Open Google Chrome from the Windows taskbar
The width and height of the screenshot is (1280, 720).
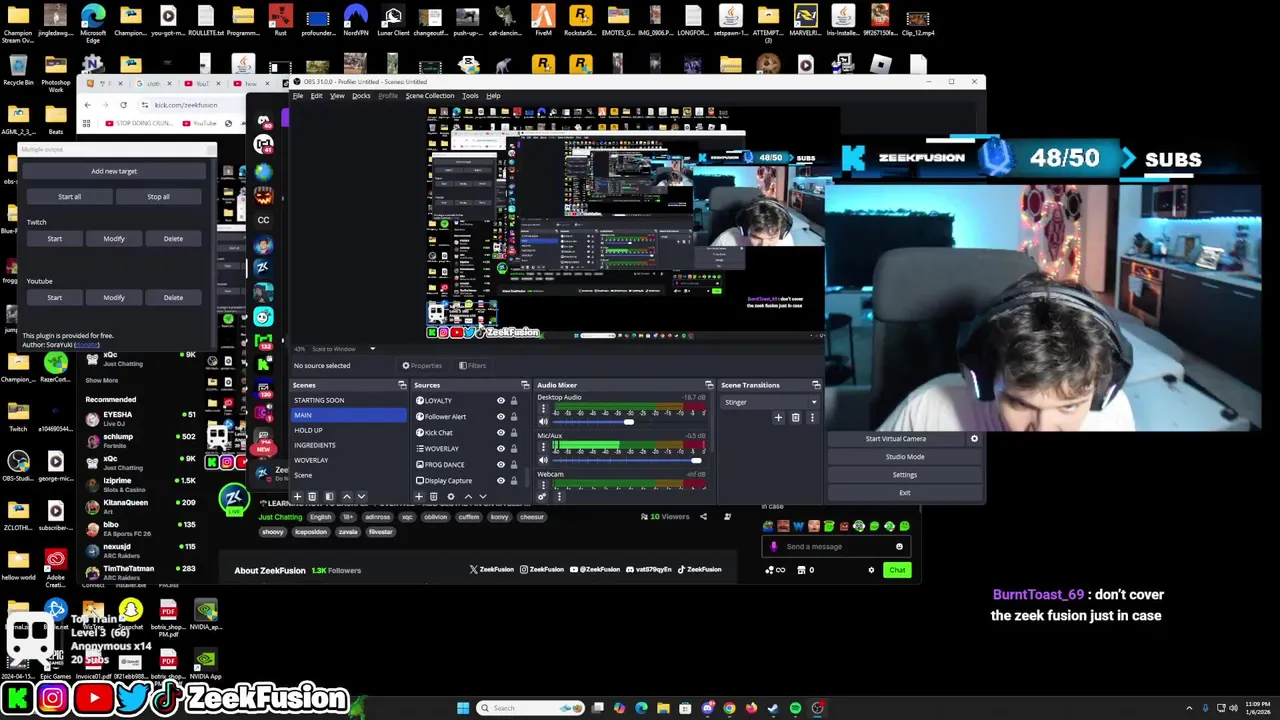click(729, 708)
